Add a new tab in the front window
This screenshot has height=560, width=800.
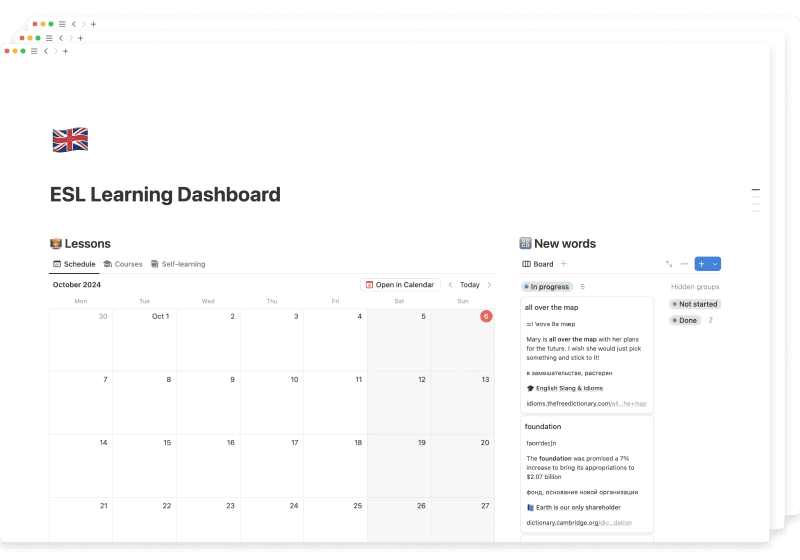tap(65, 51)
